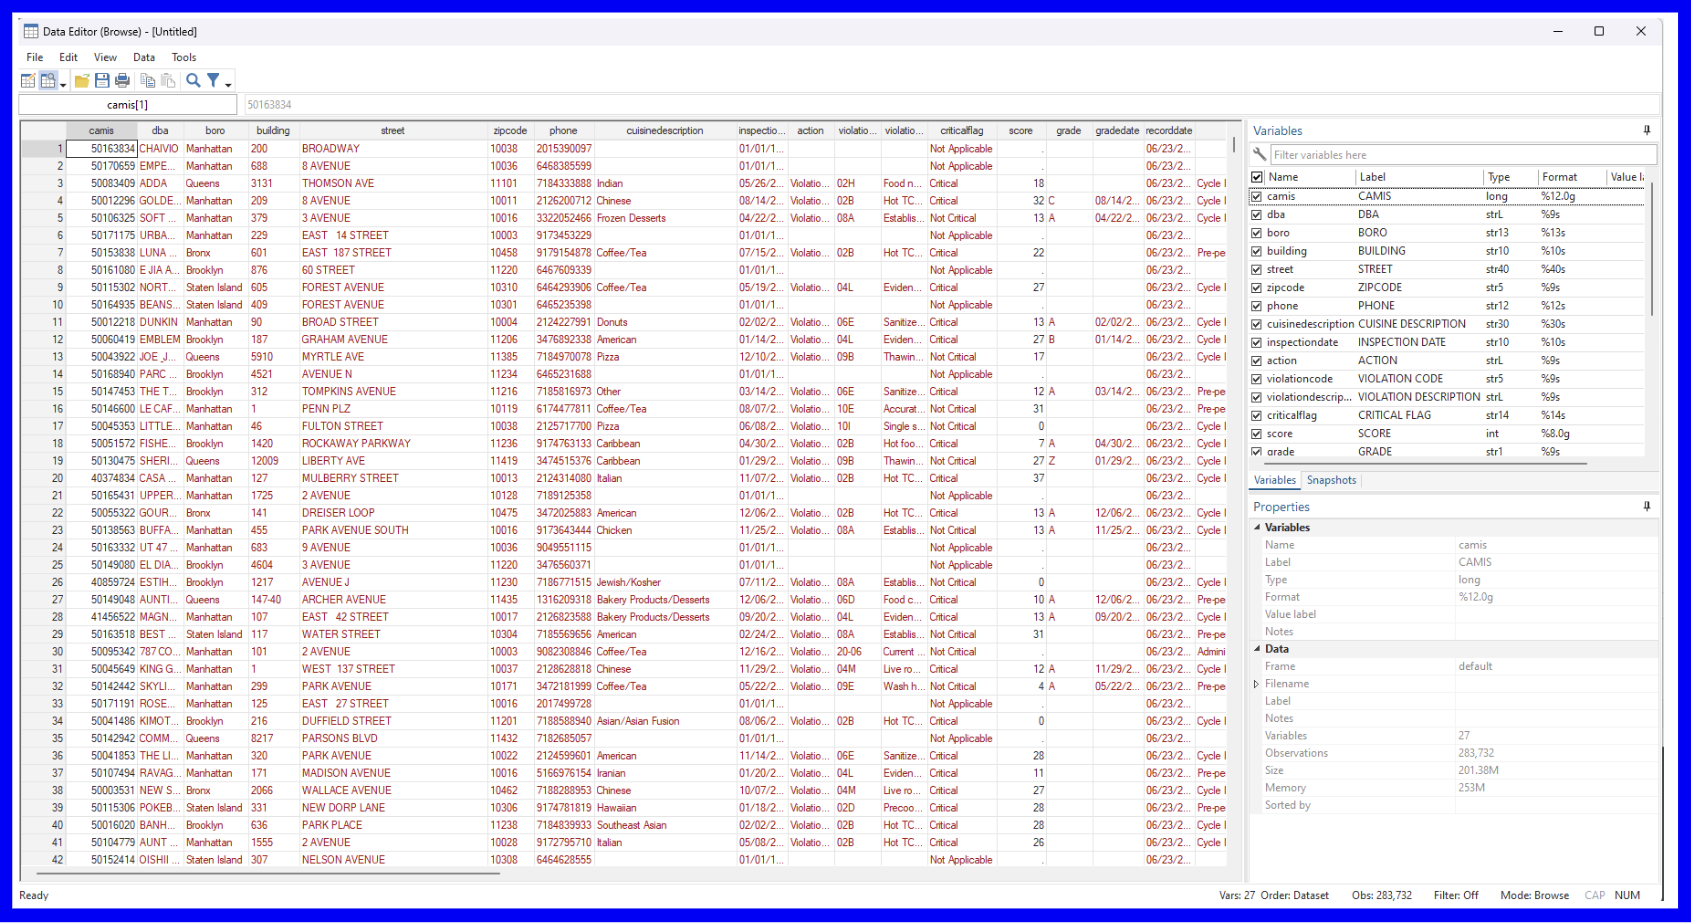
Task: Uncheck the building variable checkbox
Action: click(x=1257, y=251)
